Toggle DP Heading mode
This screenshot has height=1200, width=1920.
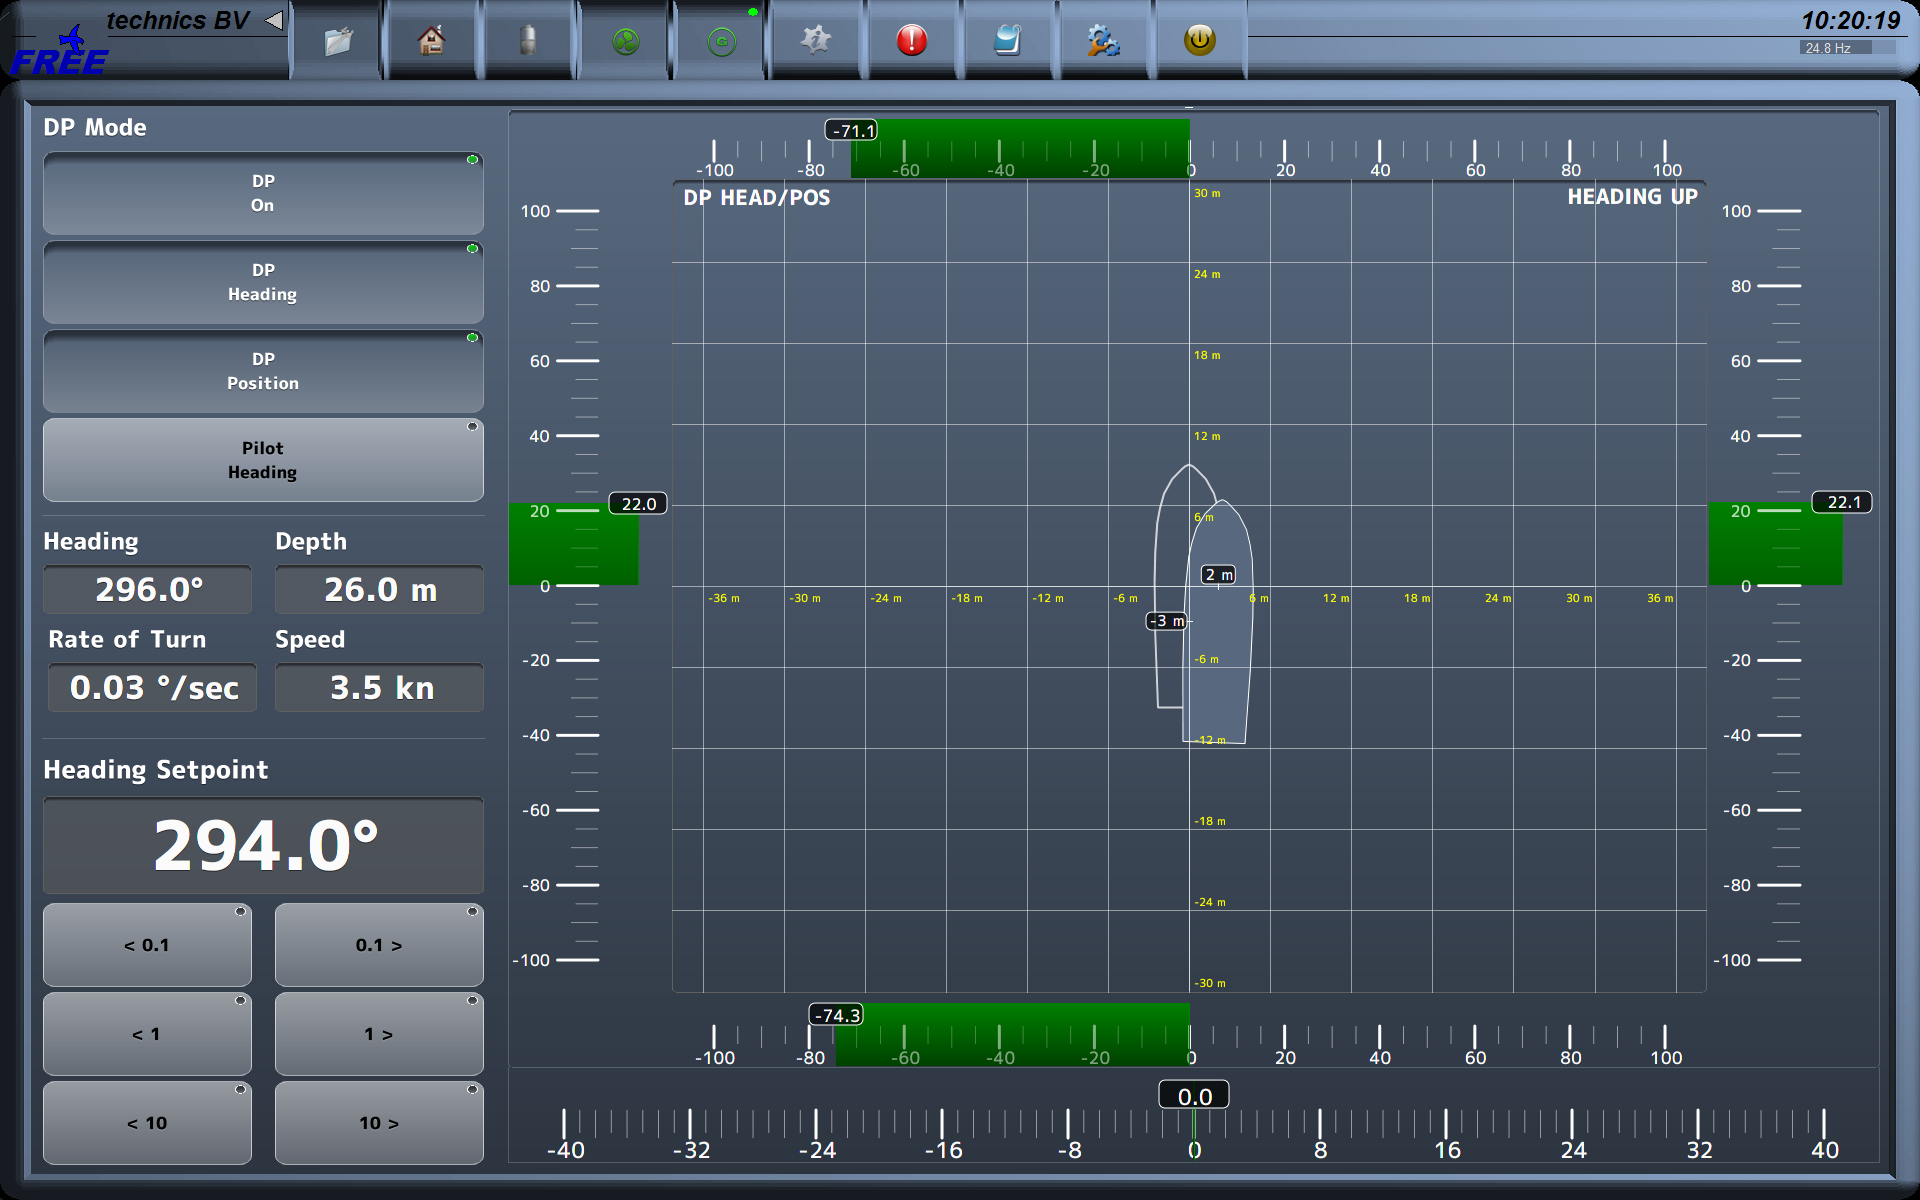[x=263, y=283]
